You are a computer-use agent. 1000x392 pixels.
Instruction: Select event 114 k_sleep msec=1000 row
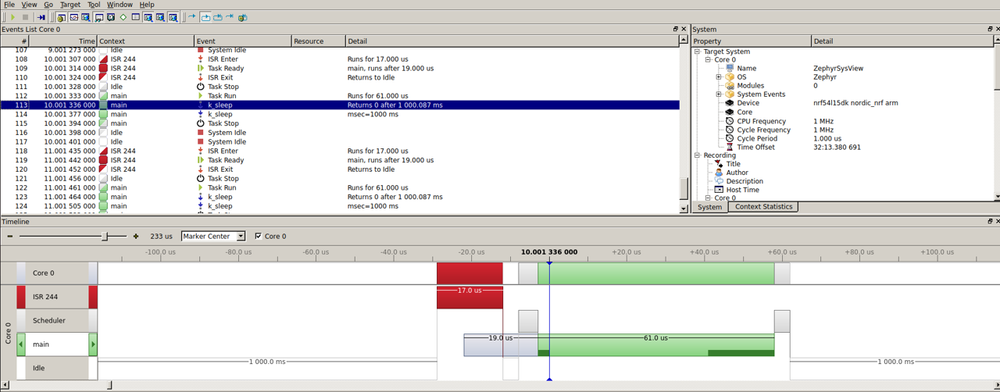tap(339, 114)
